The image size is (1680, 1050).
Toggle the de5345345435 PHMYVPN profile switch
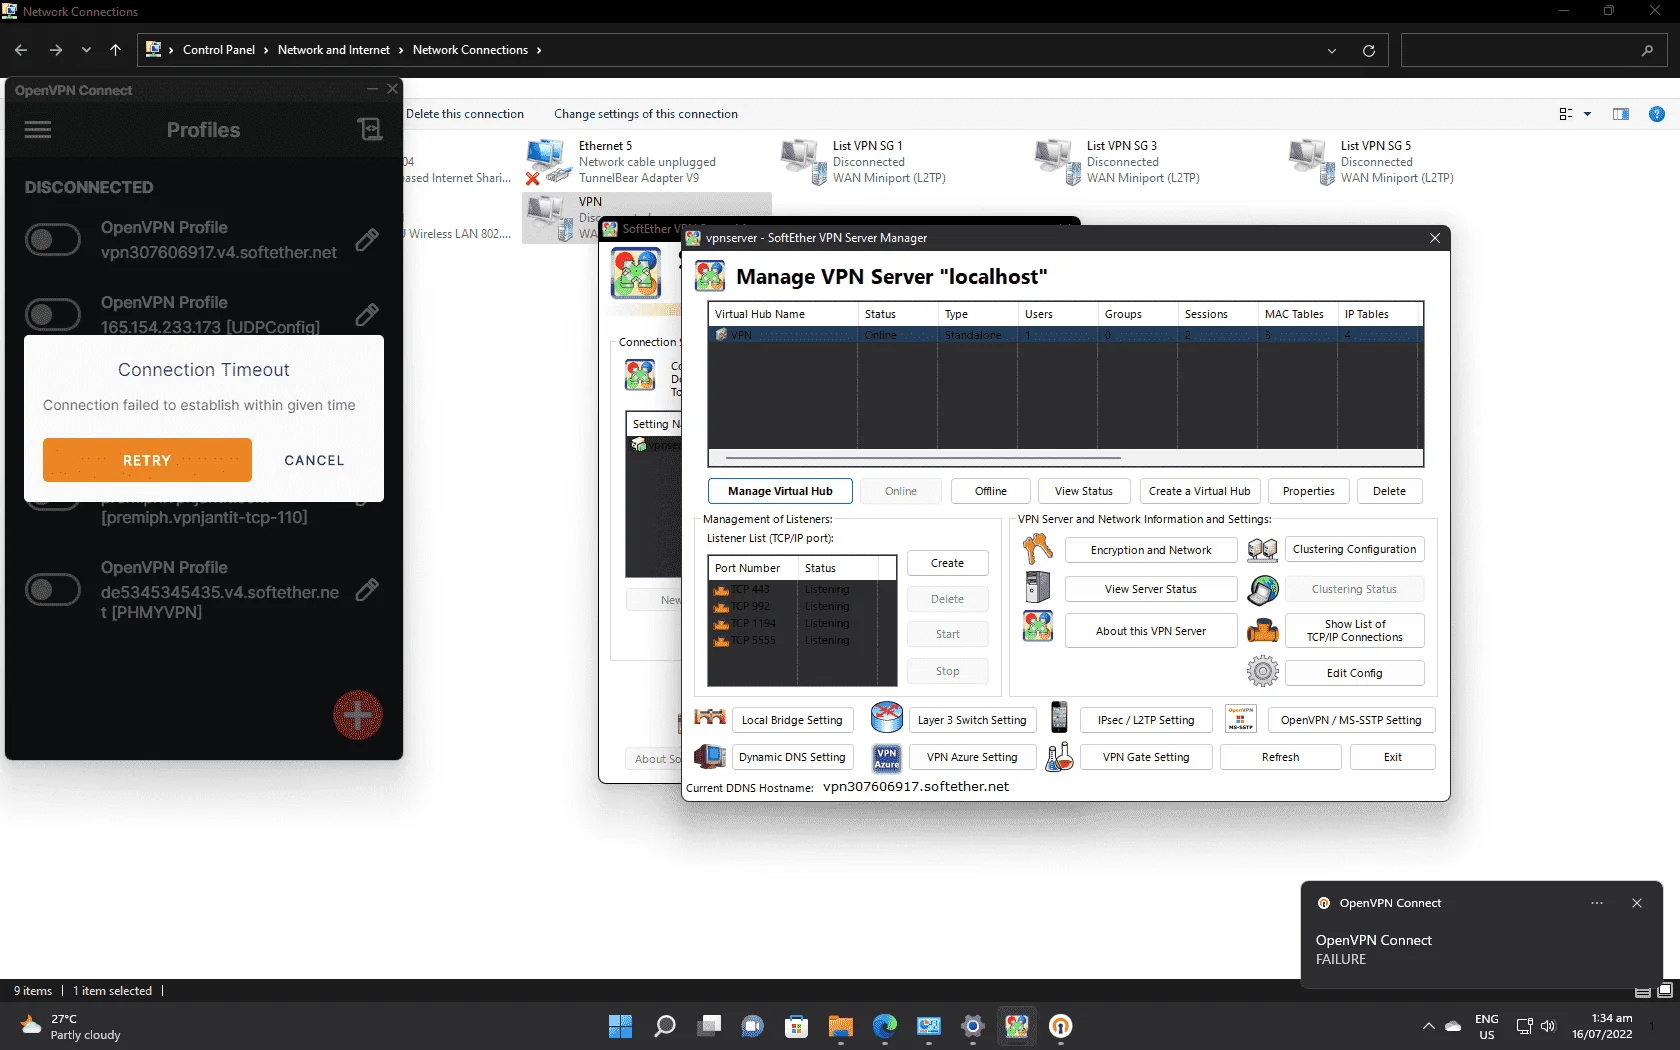(53, 590)
